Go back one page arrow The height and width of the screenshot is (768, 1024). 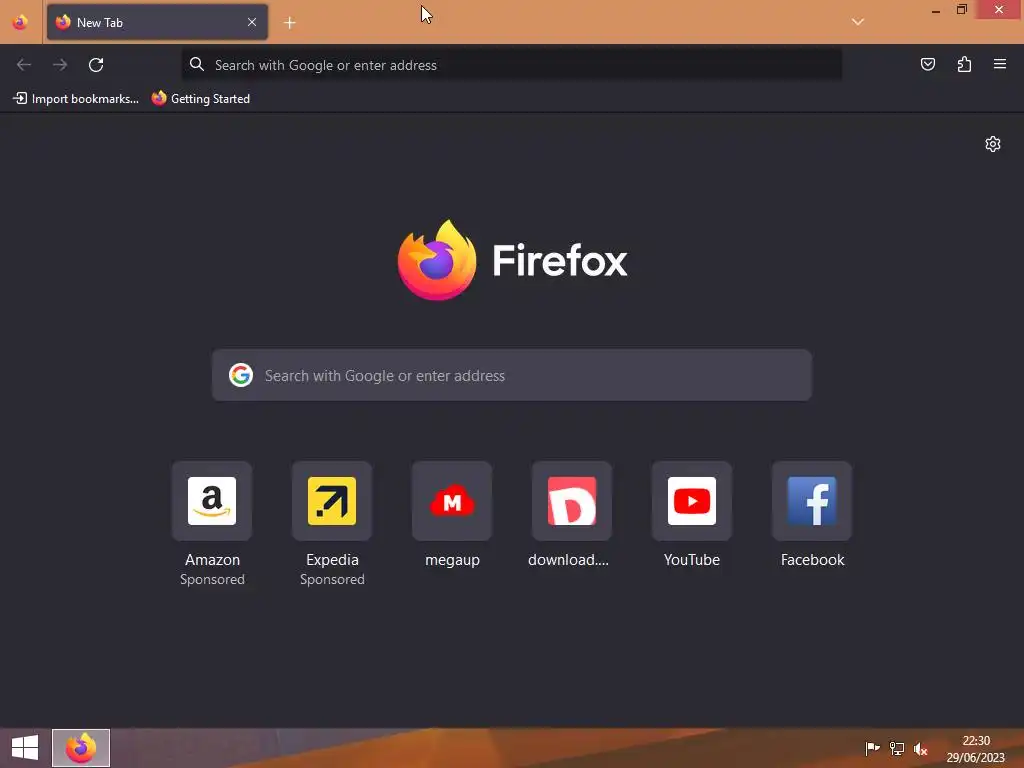click(24, 65)
